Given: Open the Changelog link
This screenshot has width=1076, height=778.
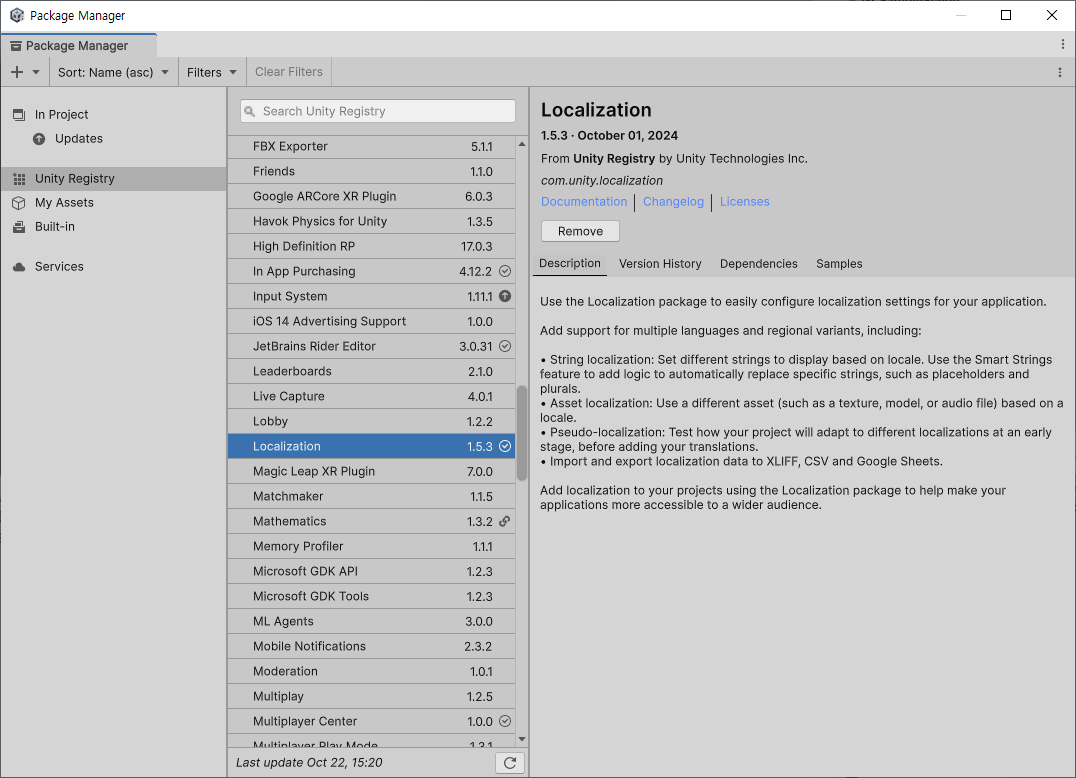Looking at the screenshot, I should 673,202.
